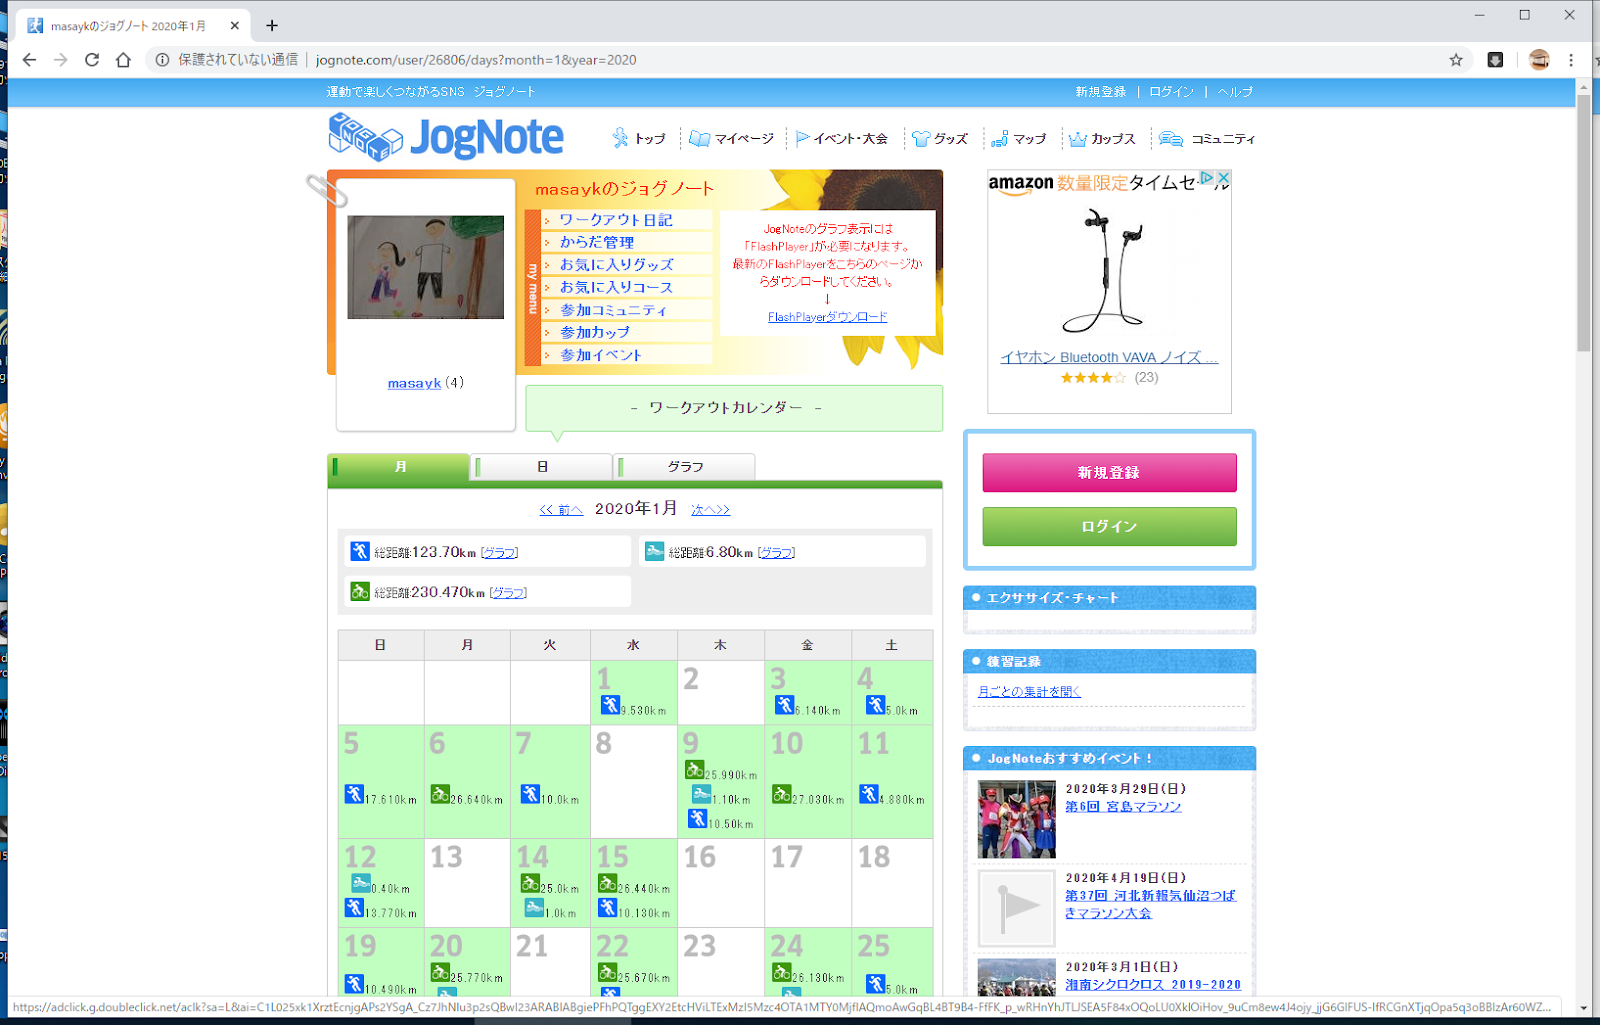Open コミュニティ in the navigation bar

coord(1207,139)
